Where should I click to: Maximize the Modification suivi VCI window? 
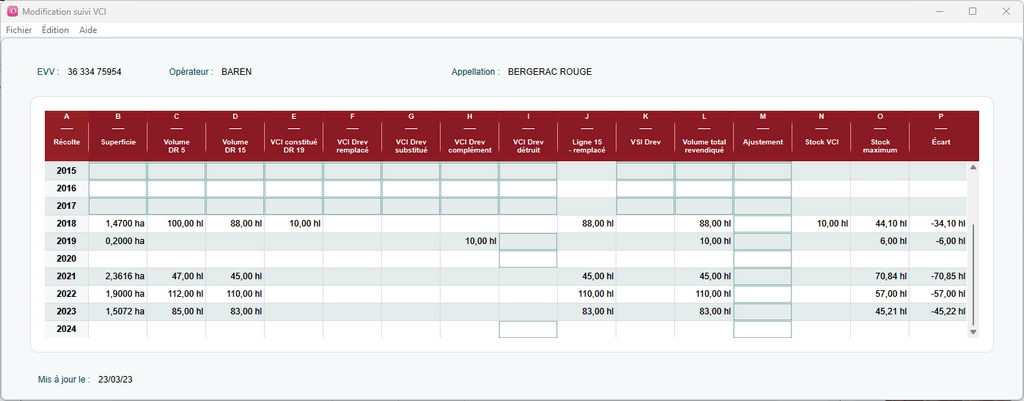[x=972, y=11]
